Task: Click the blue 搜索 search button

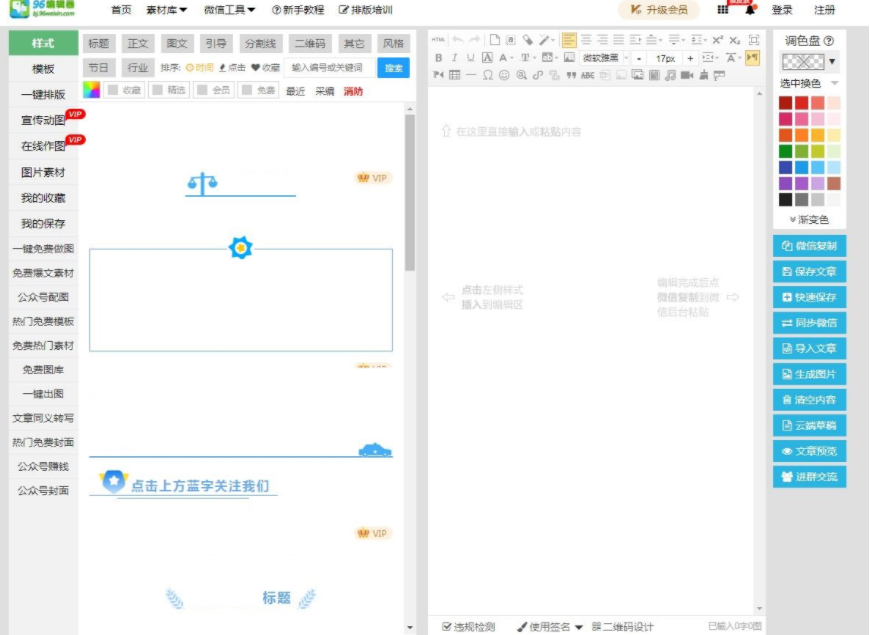Action: [393, 68]
